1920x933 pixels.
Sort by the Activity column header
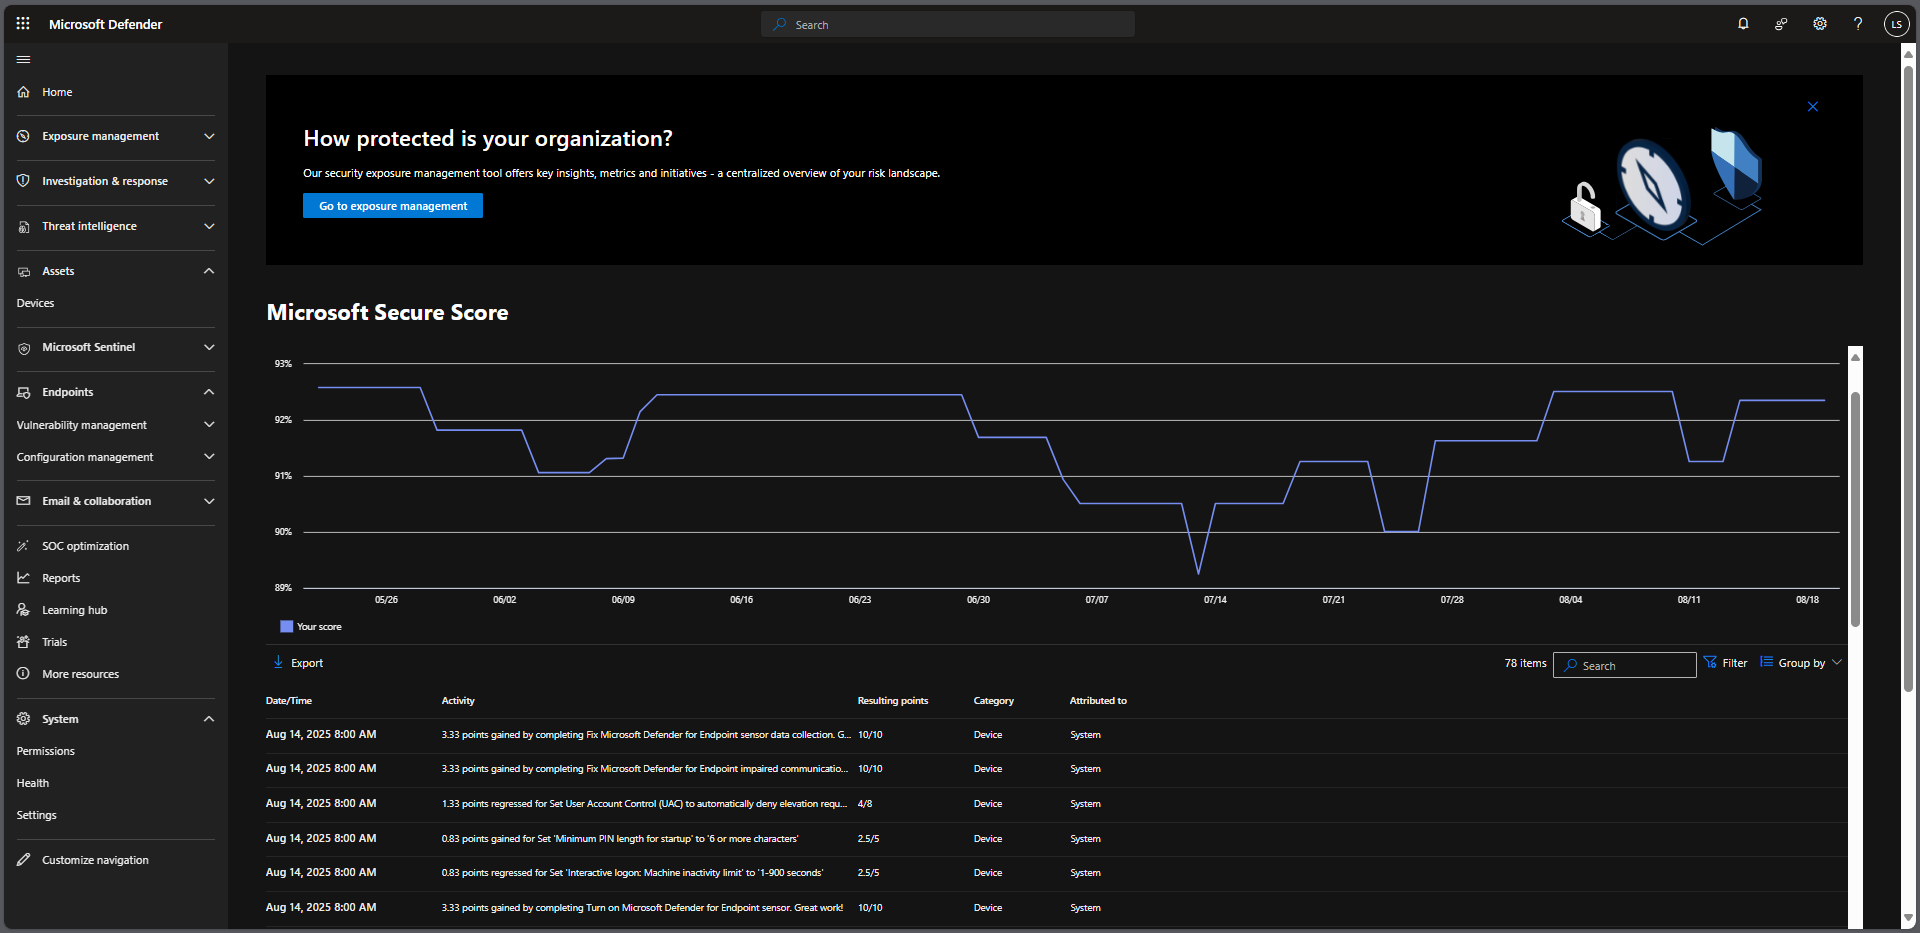pyautogui.click(x=458, y=701)
